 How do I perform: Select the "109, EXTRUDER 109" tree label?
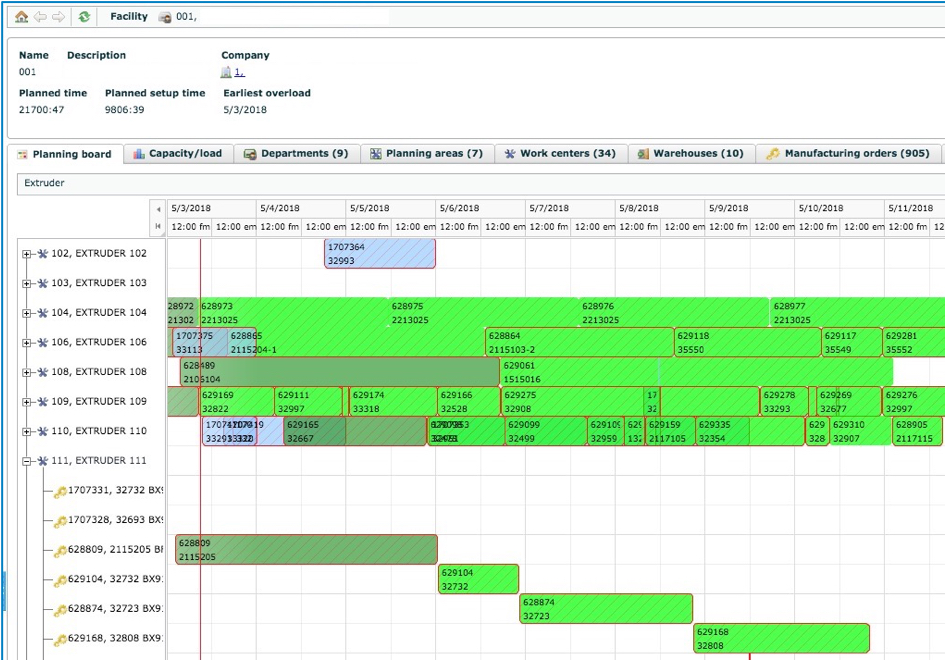[99, 401]
